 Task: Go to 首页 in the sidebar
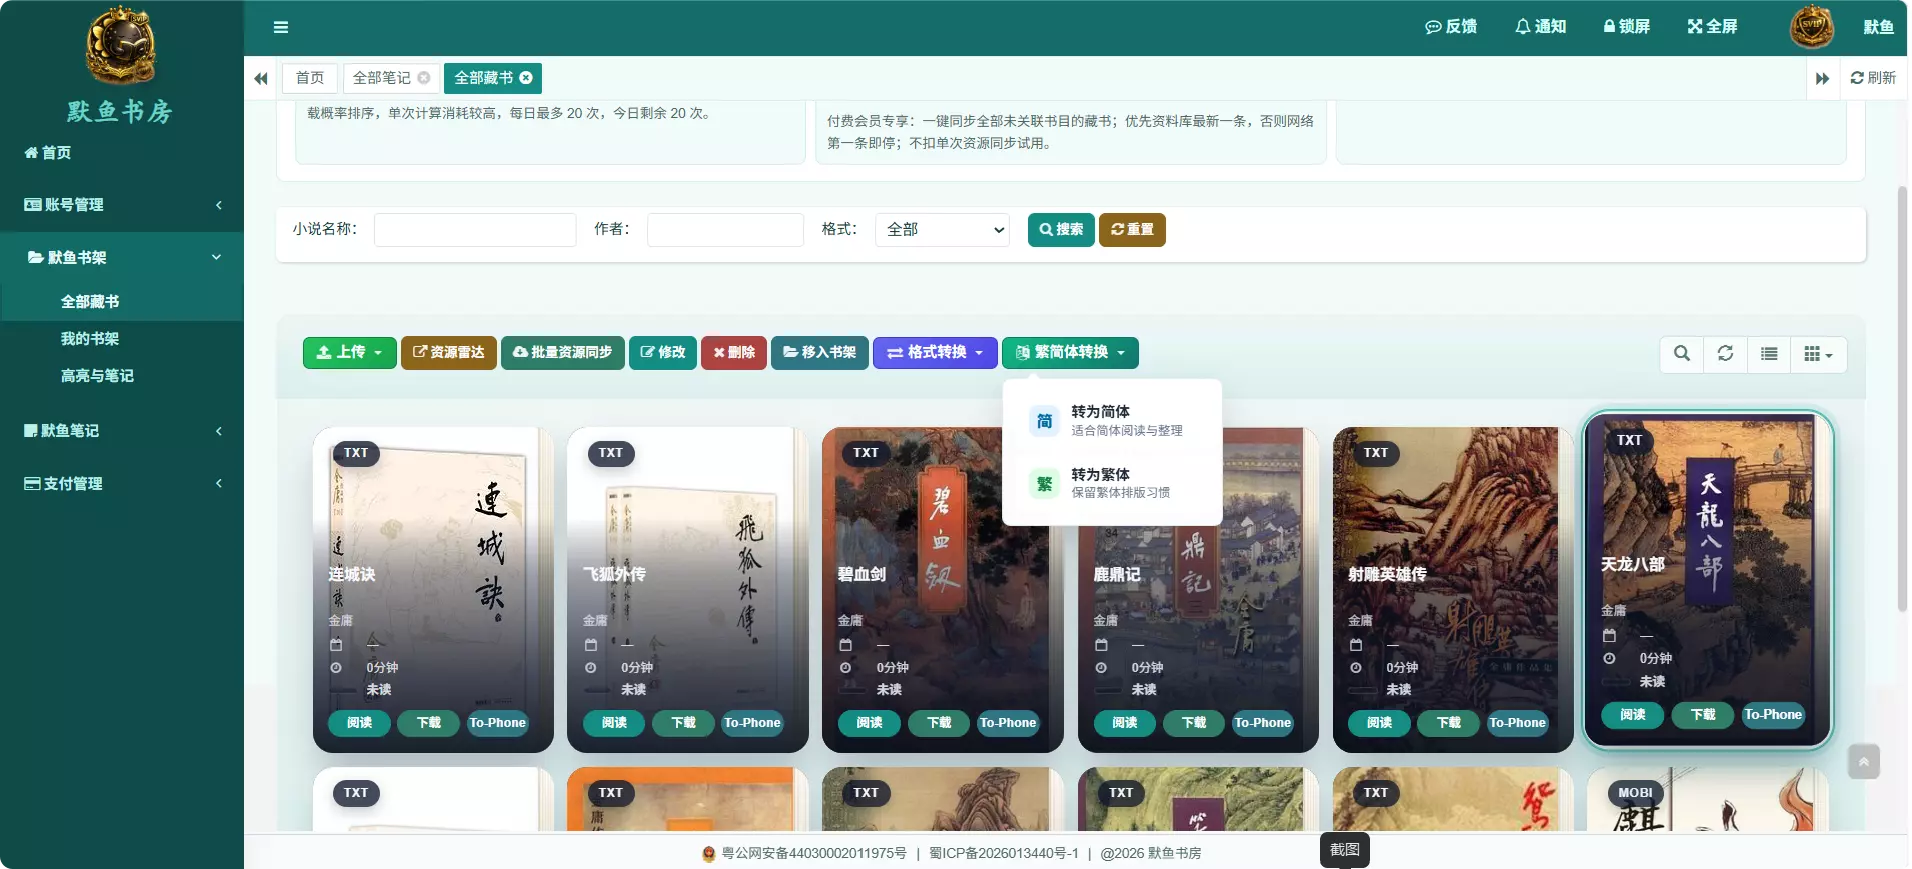[x=122, y=153]
